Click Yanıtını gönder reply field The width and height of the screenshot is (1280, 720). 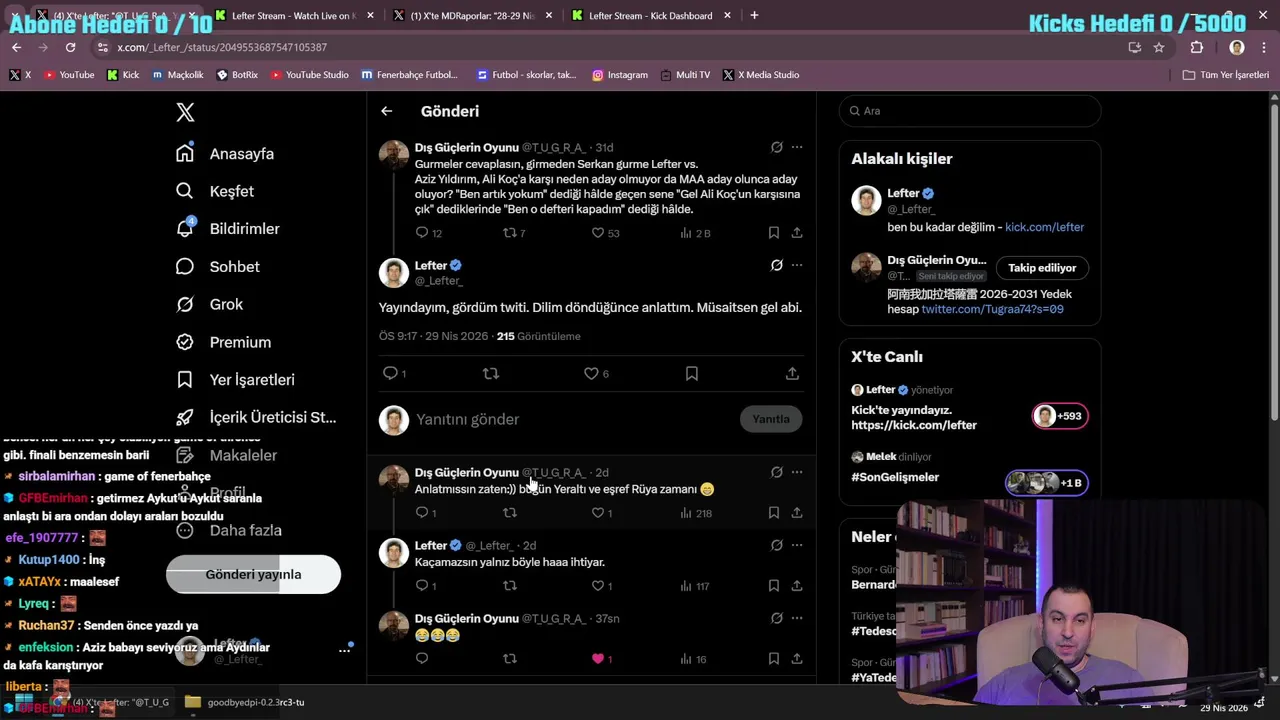click(x=570, y=419)
